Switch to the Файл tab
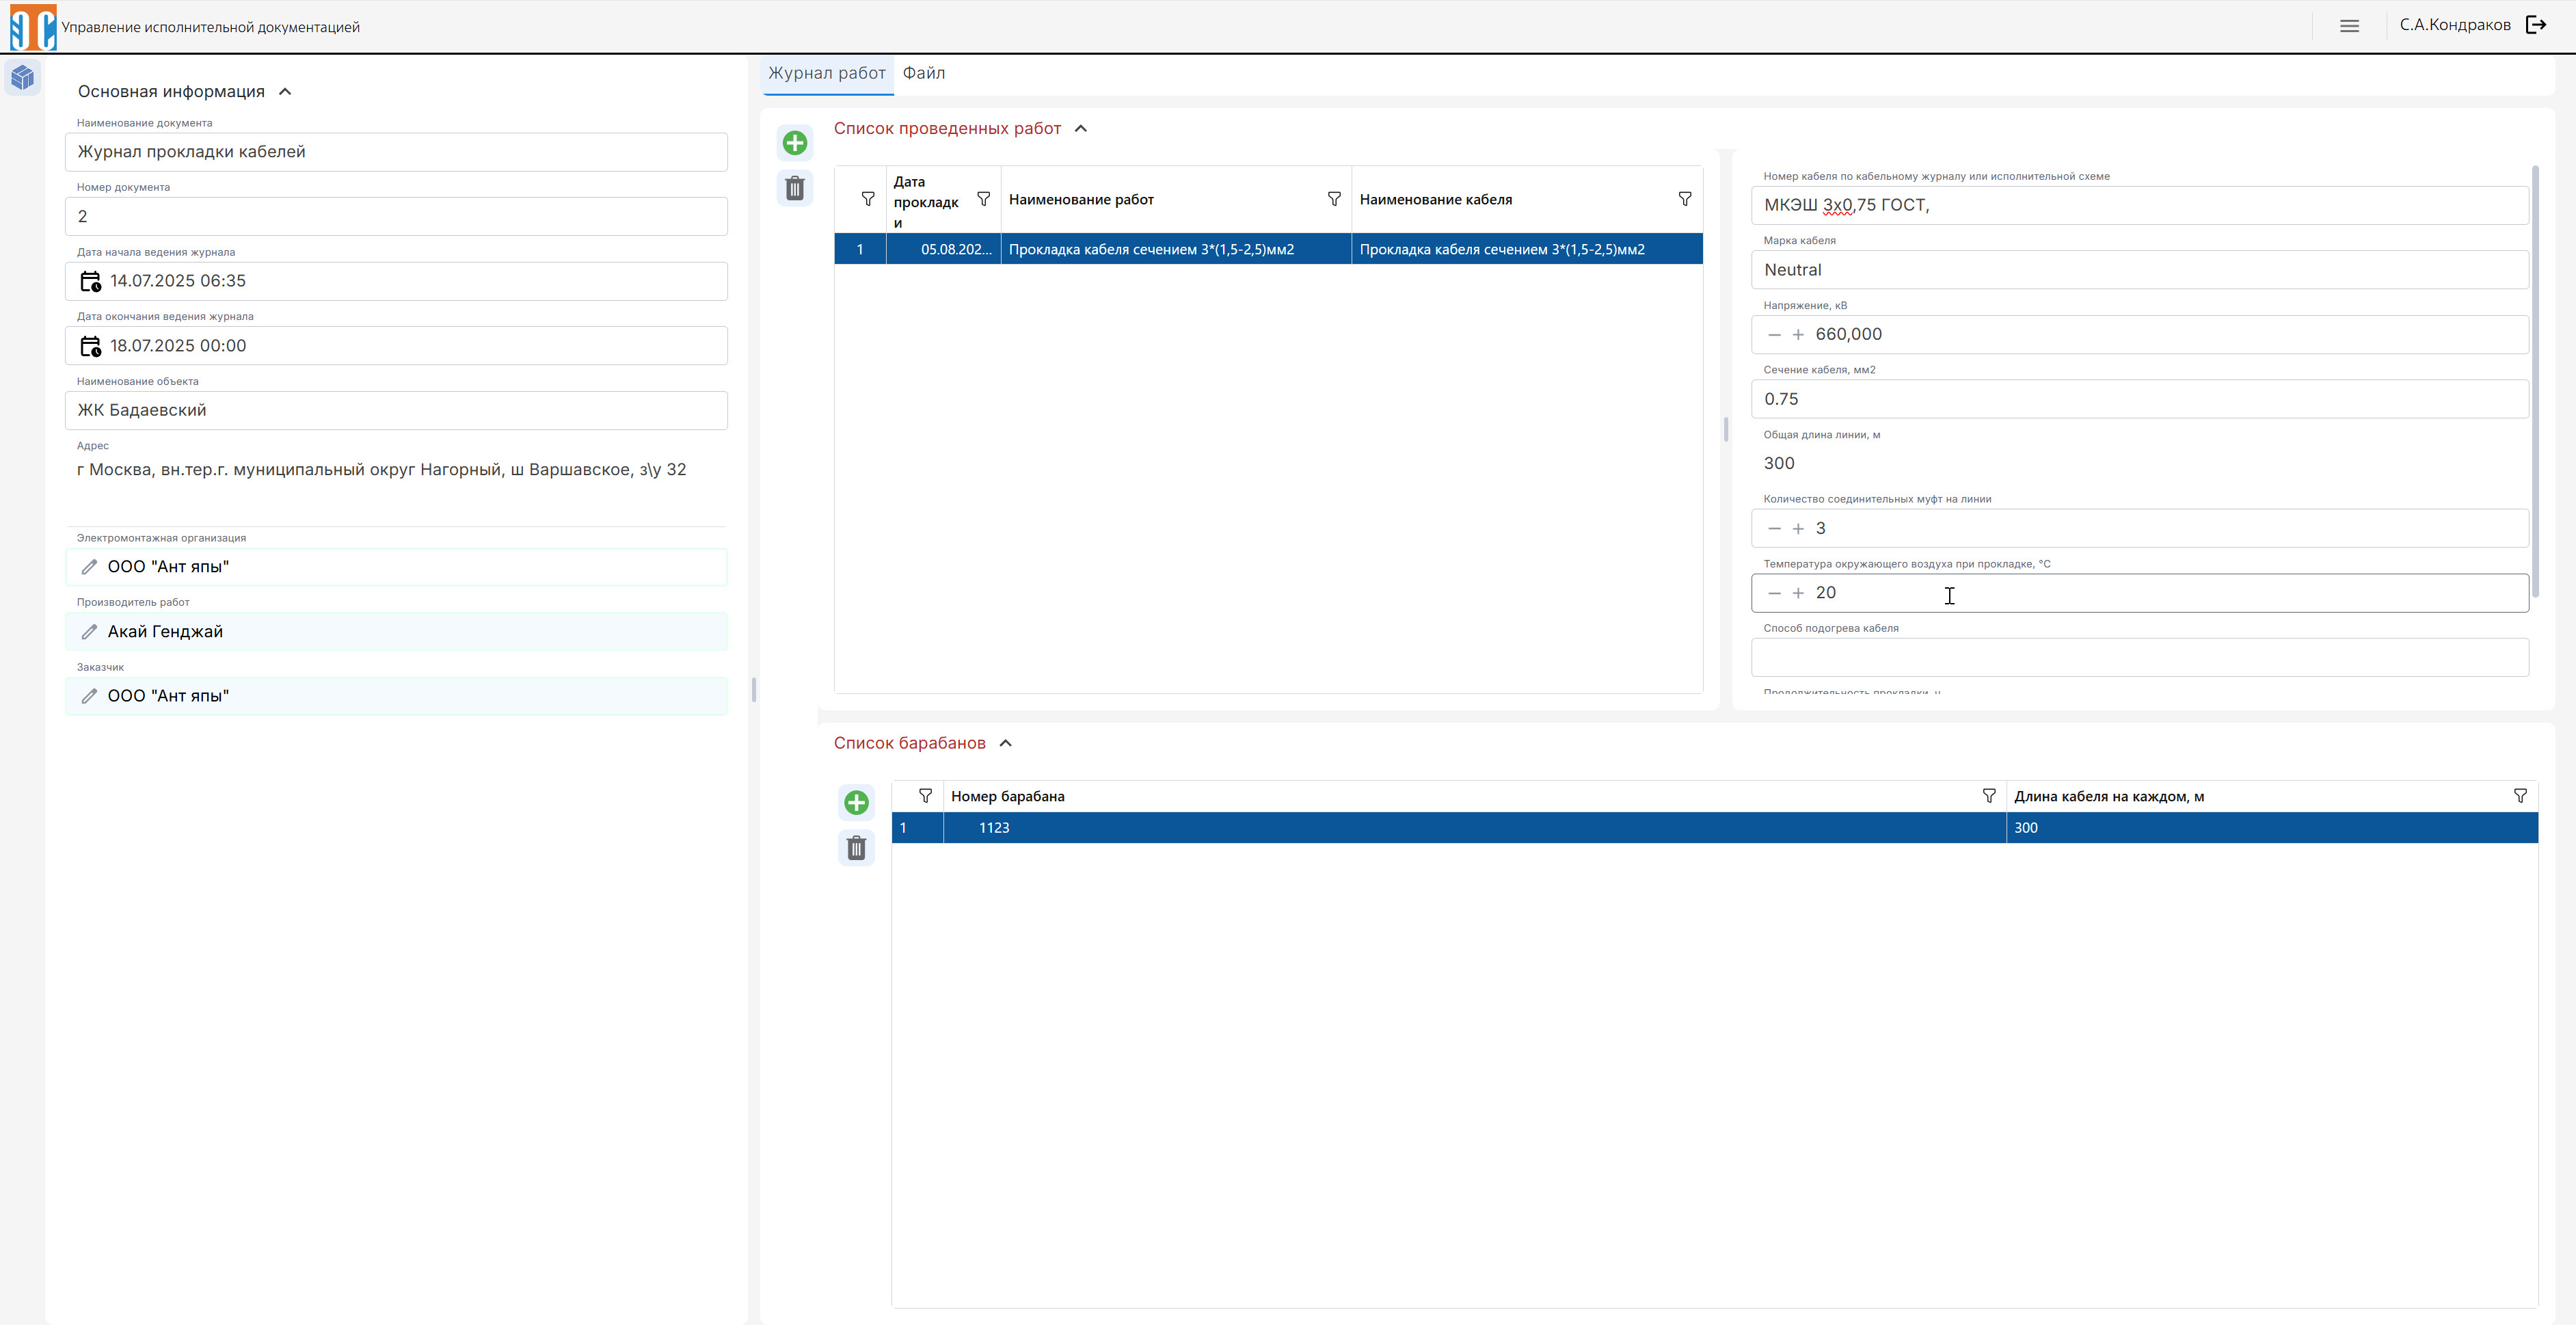 tap(923, 73)
